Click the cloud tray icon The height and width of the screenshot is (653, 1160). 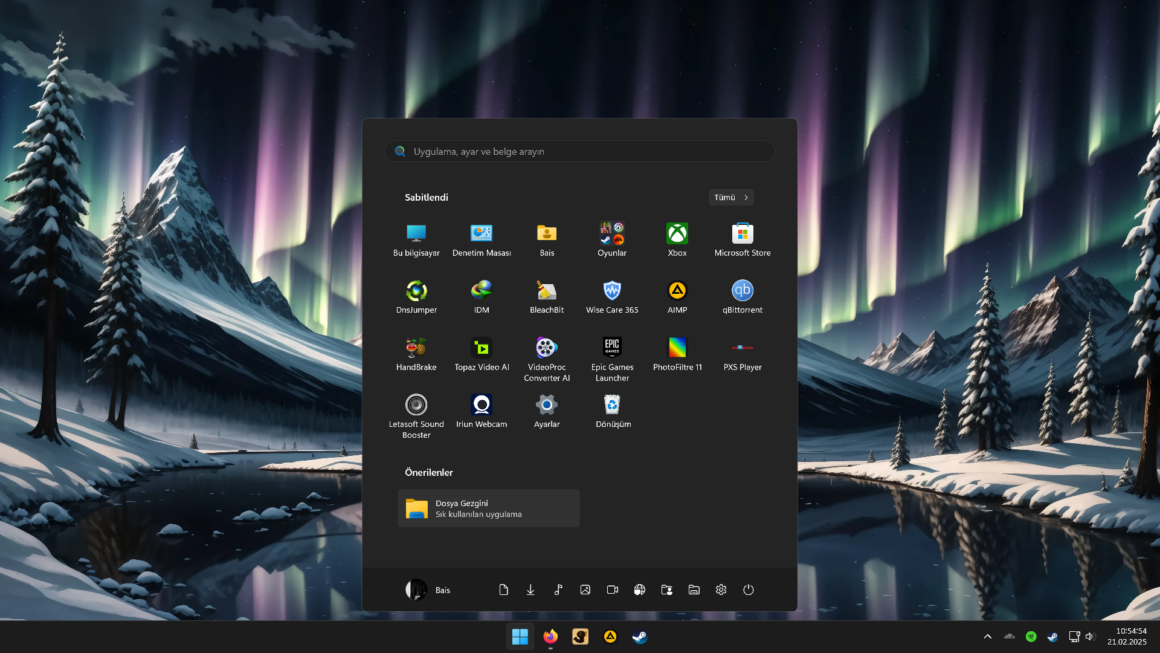coord(1010,637)
